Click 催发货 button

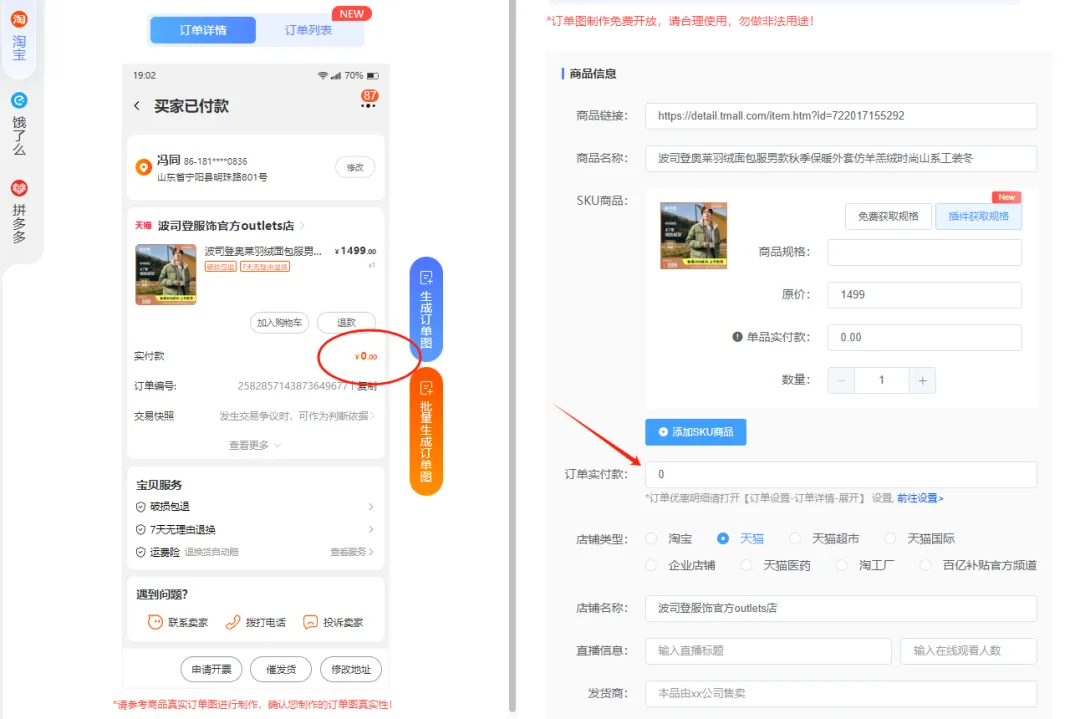(x=281, y=669)
